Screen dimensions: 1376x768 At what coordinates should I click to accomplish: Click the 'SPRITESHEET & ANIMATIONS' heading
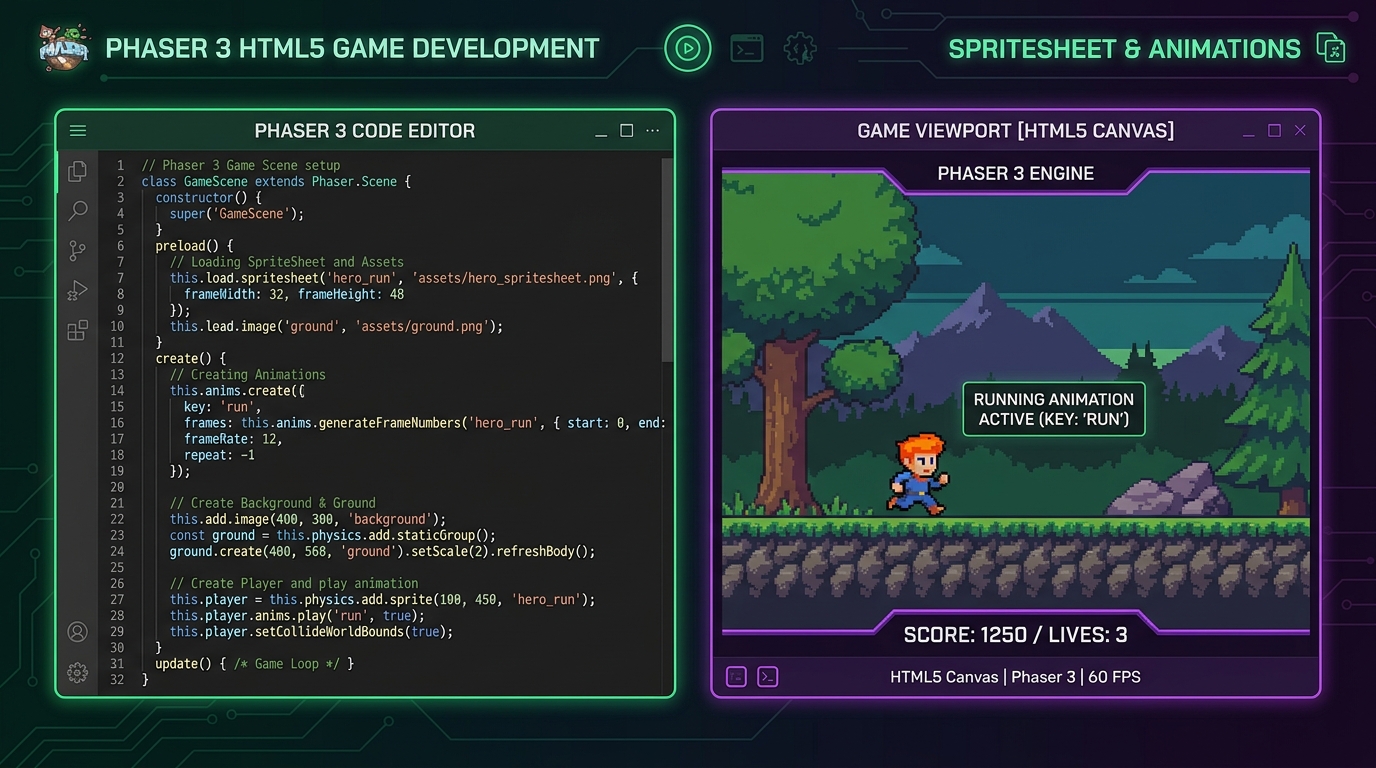[1124, 48]
